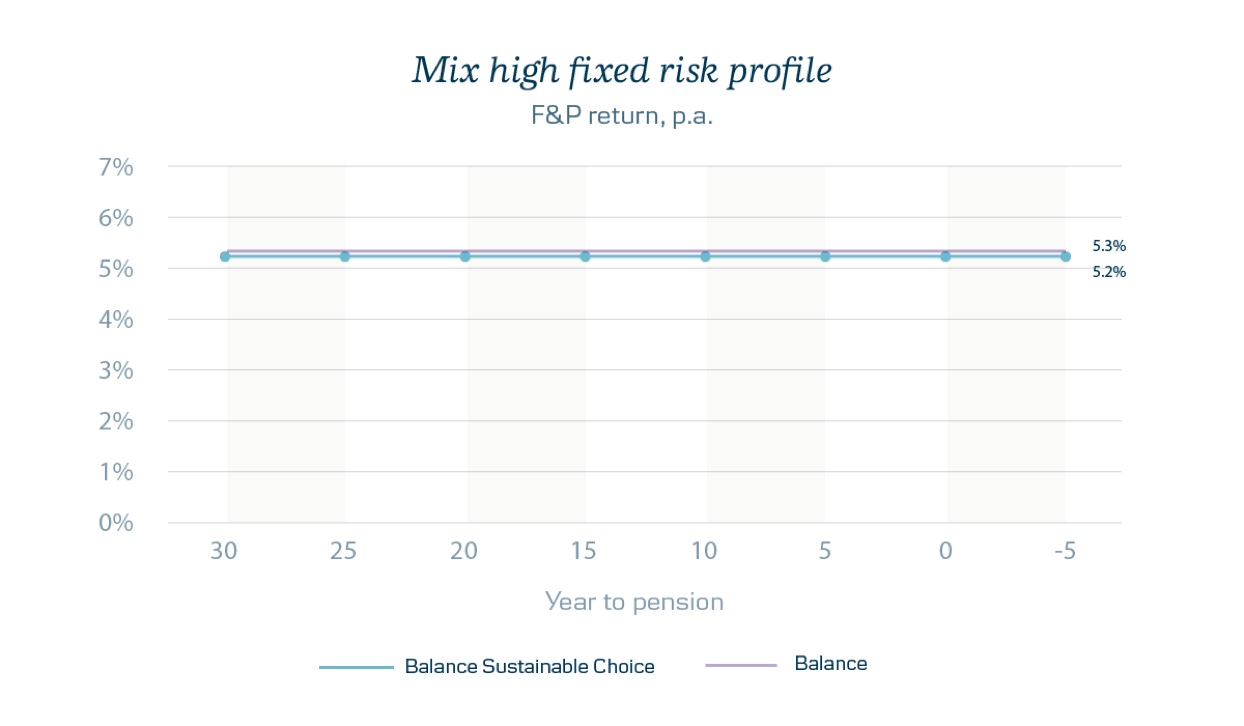Image resolution: width=1244 pixels, height=726 pixels.
Task: Click the data point at year 15
Action: coord(585,257)
